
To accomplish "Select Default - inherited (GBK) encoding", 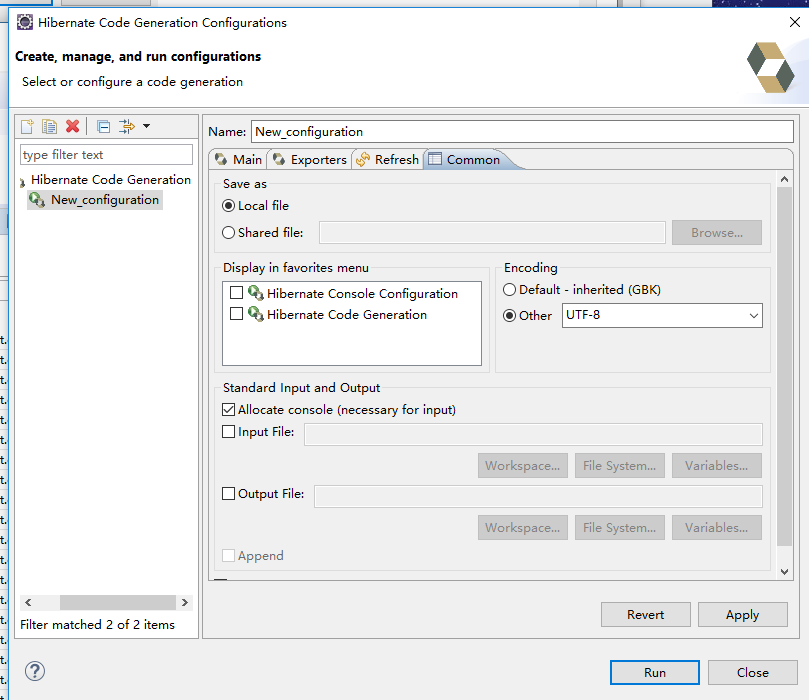I will pos(509,289).
